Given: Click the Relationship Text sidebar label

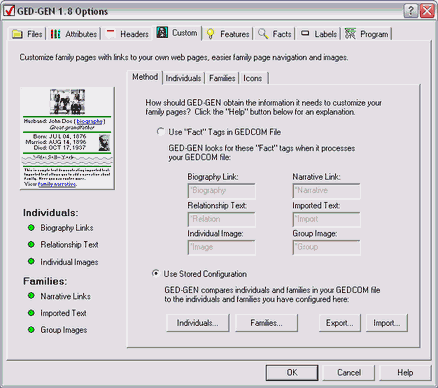Looking at the screenshot, I should click(69, 245).
